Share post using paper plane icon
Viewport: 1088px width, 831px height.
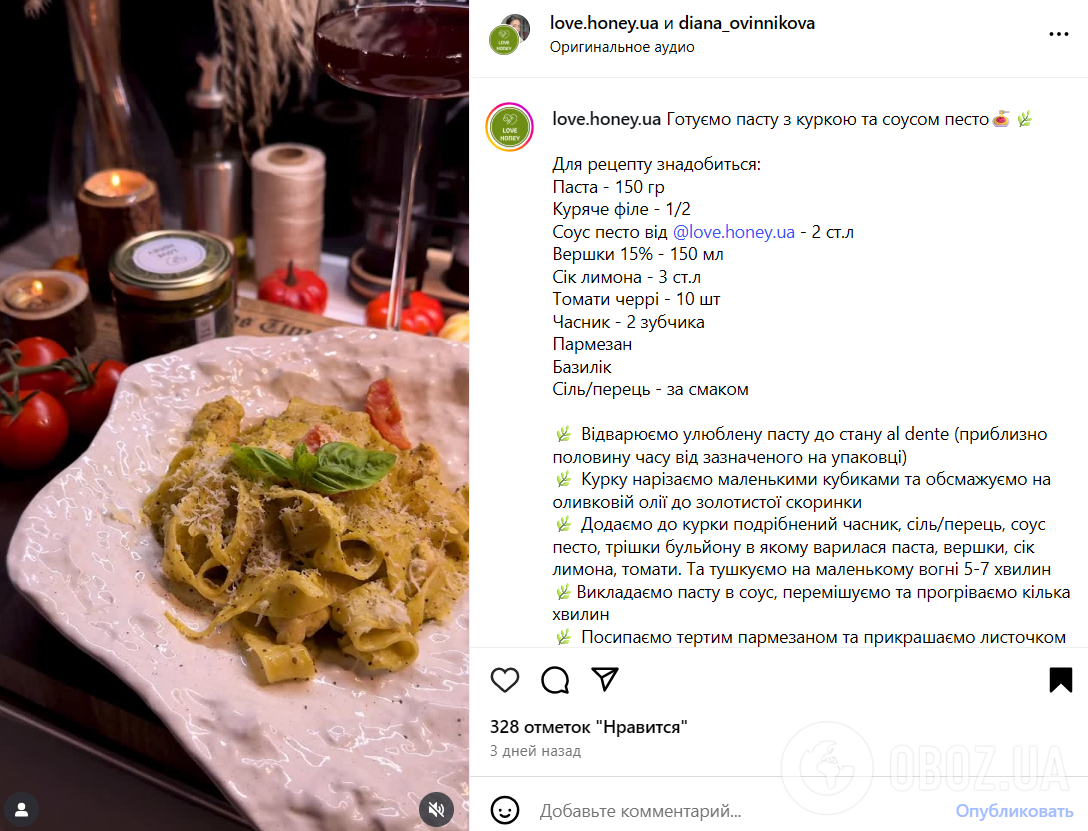604,679
